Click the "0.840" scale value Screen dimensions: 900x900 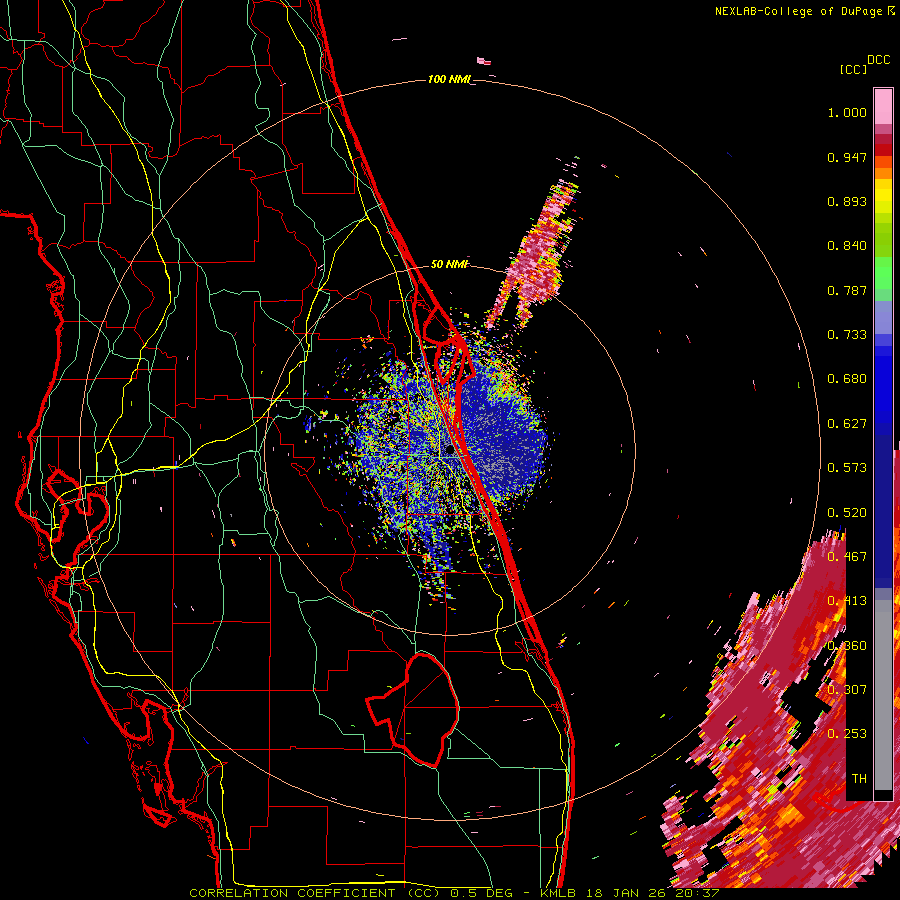(x=847, y=246)
